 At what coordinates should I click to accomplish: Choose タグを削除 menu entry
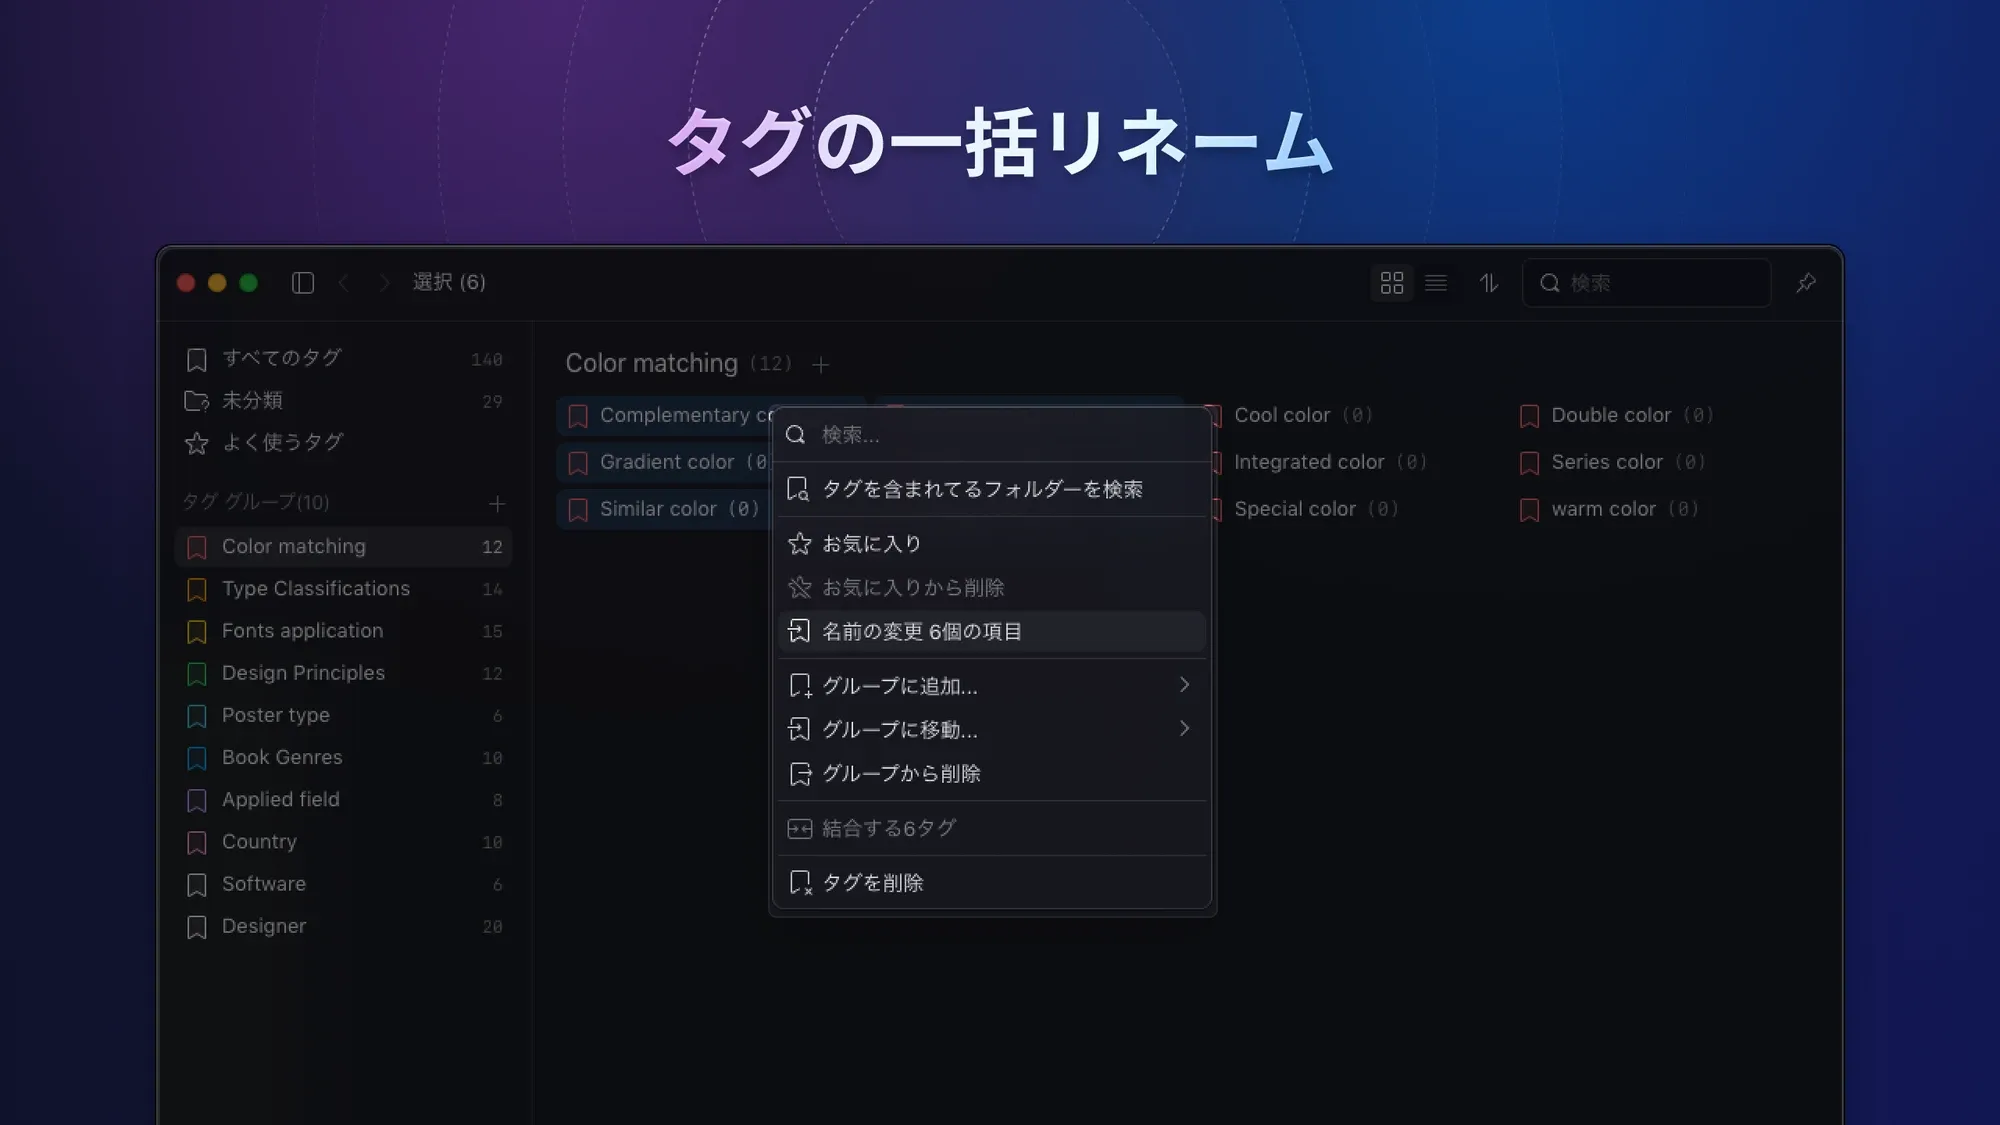pos(992,883)
